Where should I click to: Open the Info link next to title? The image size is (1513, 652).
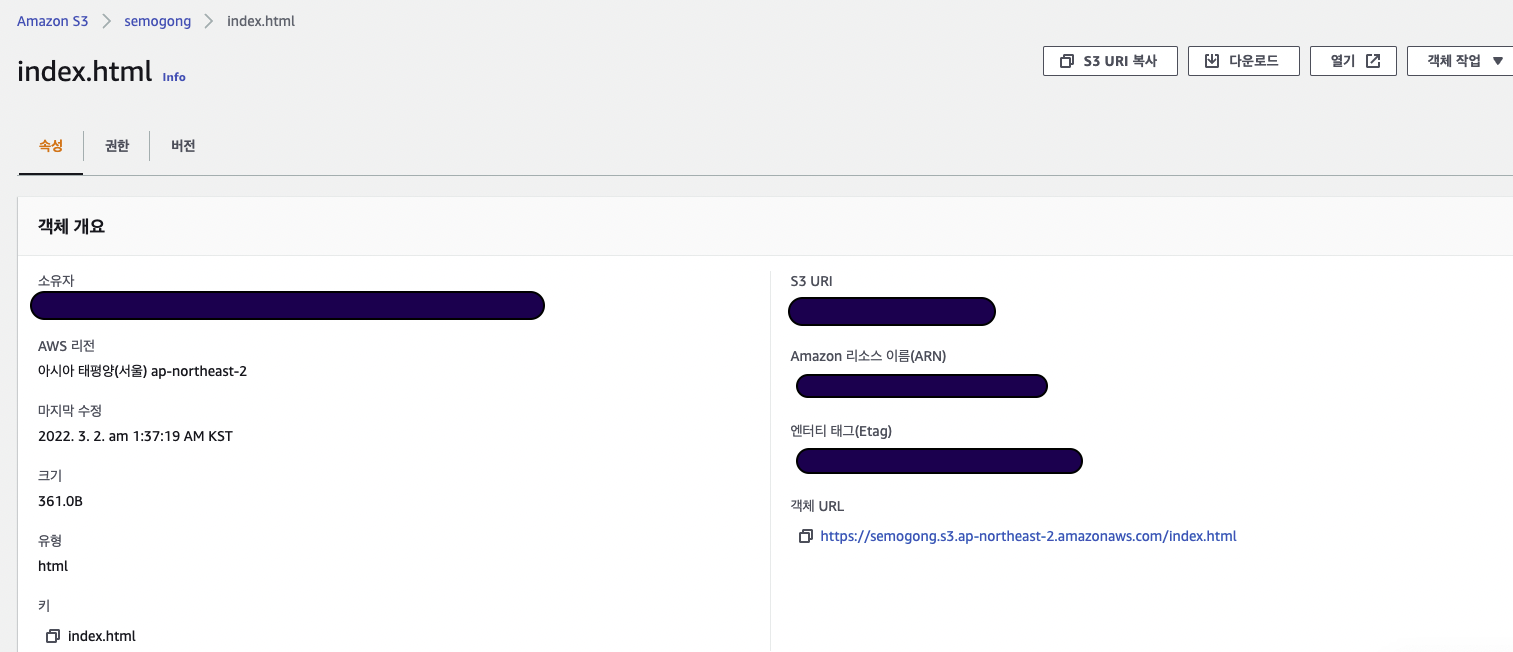coord(174,77)
